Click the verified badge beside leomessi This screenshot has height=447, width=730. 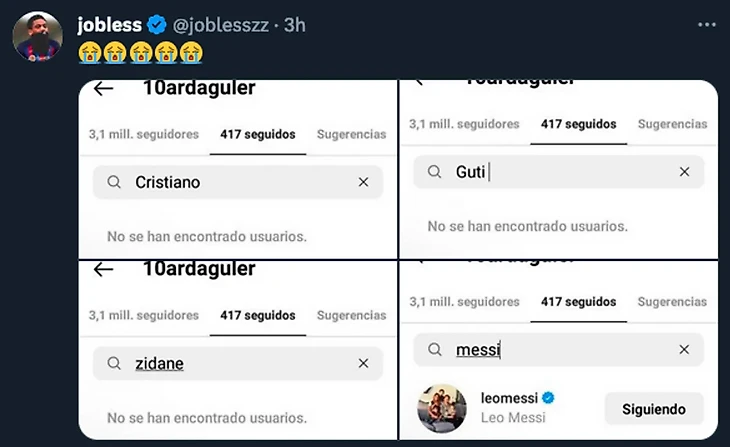(548, 397)
